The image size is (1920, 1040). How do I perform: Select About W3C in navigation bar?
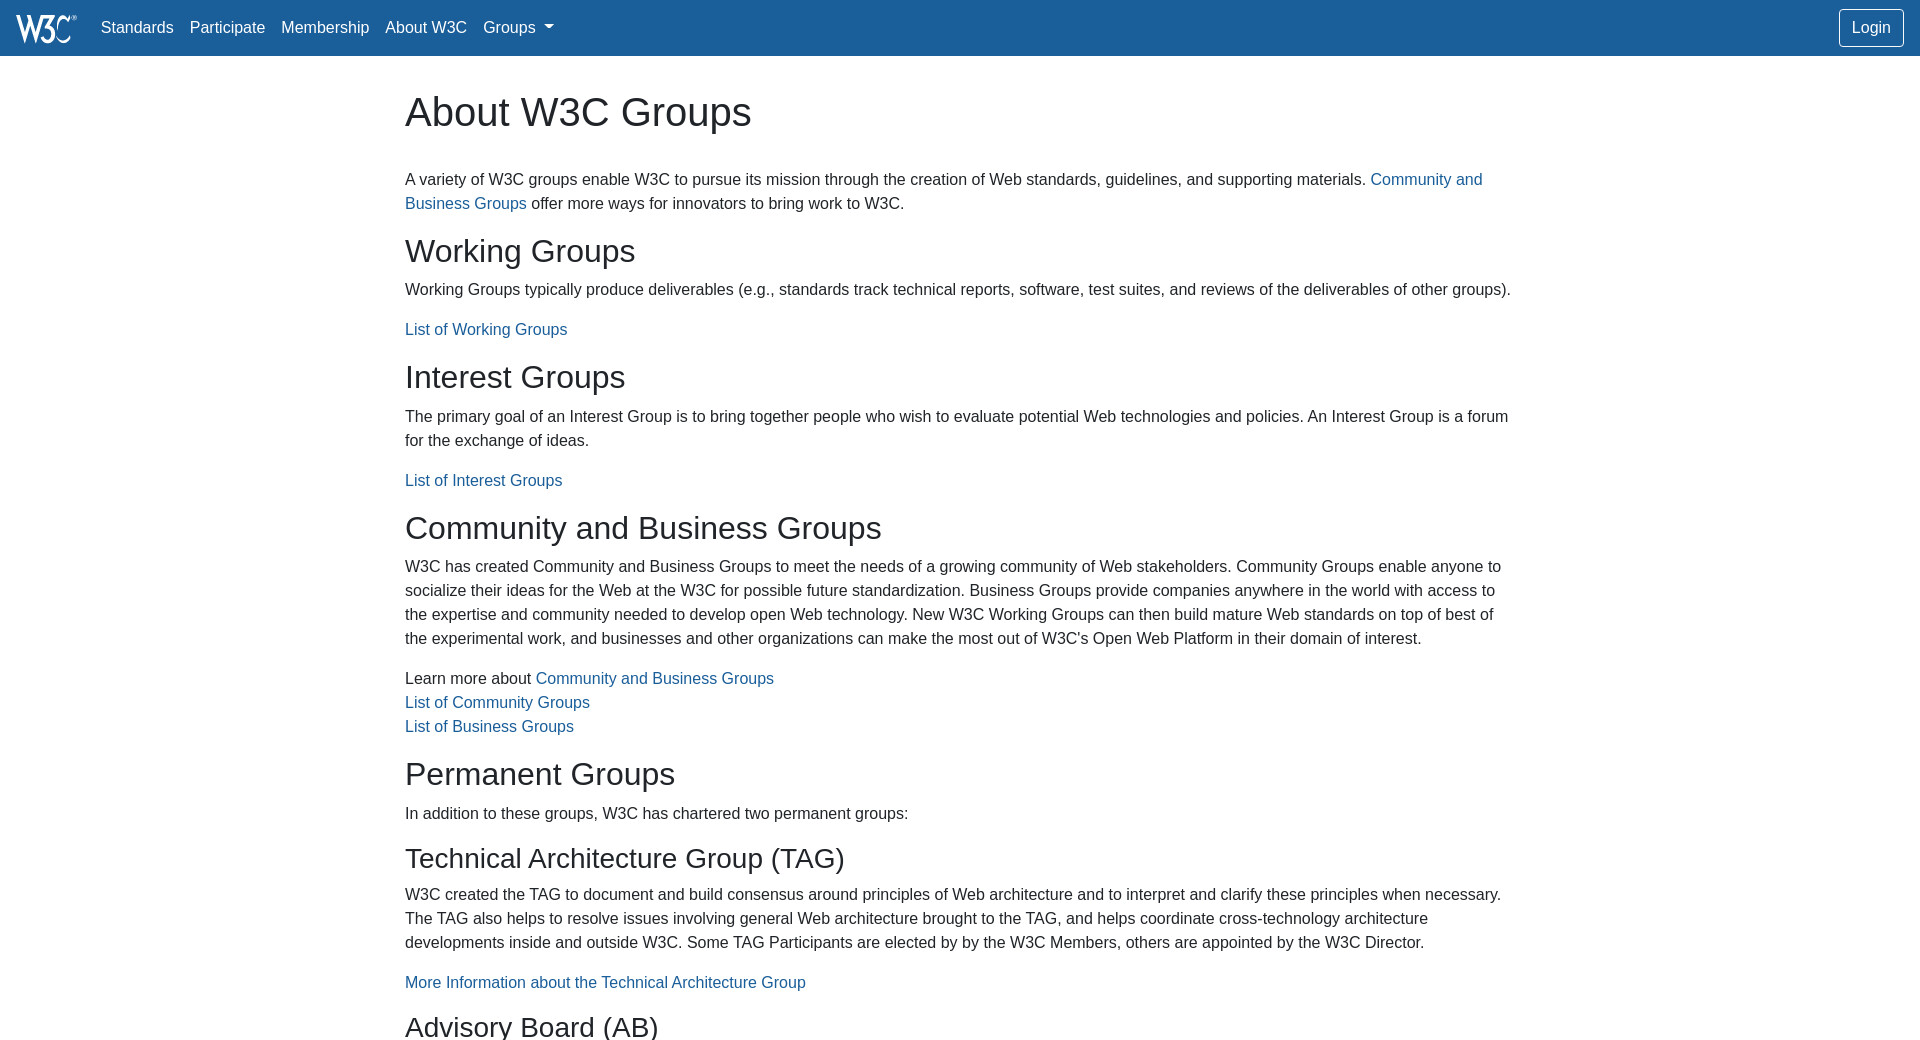426,28
